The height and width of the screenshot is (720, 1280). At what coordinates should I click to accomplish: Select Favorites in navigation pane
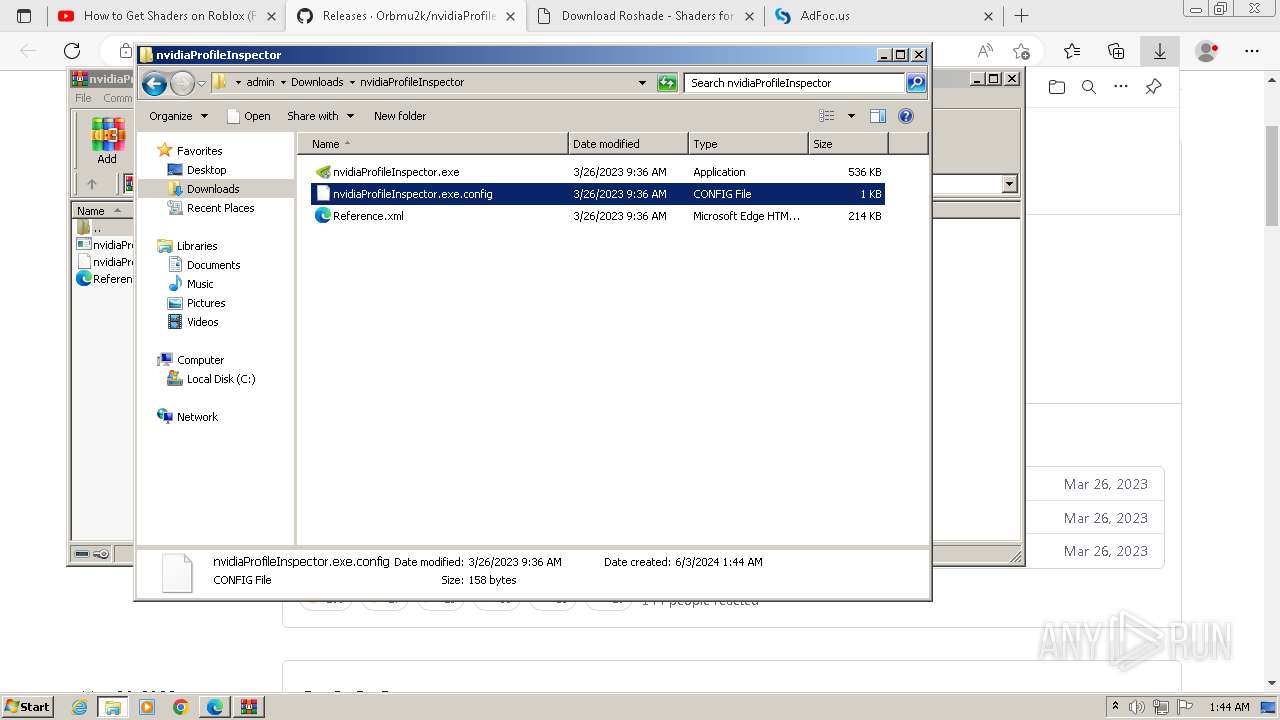tap(199, 151)
